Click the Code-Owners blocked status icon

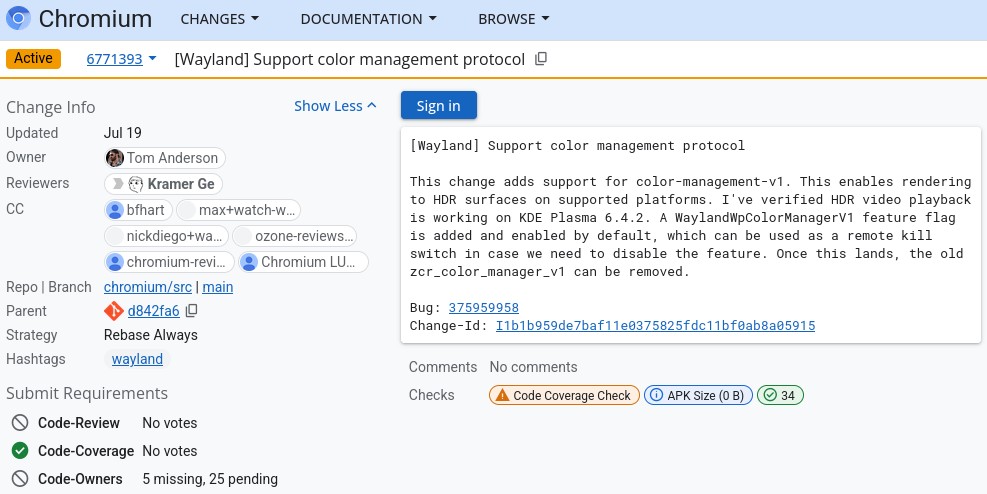click(x=20, y=479)
